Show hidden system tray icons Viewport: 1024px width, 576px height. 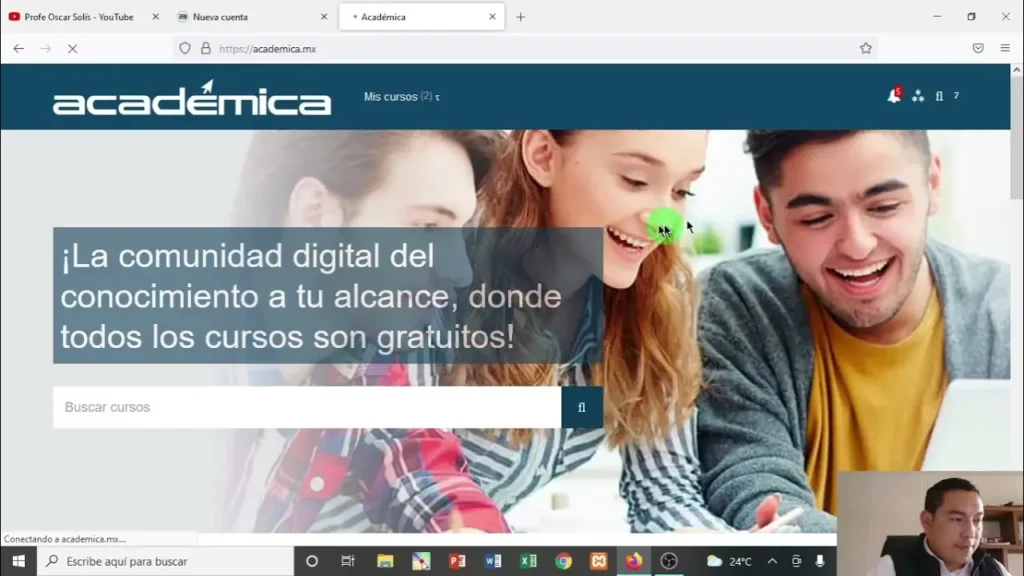point(772,561)
